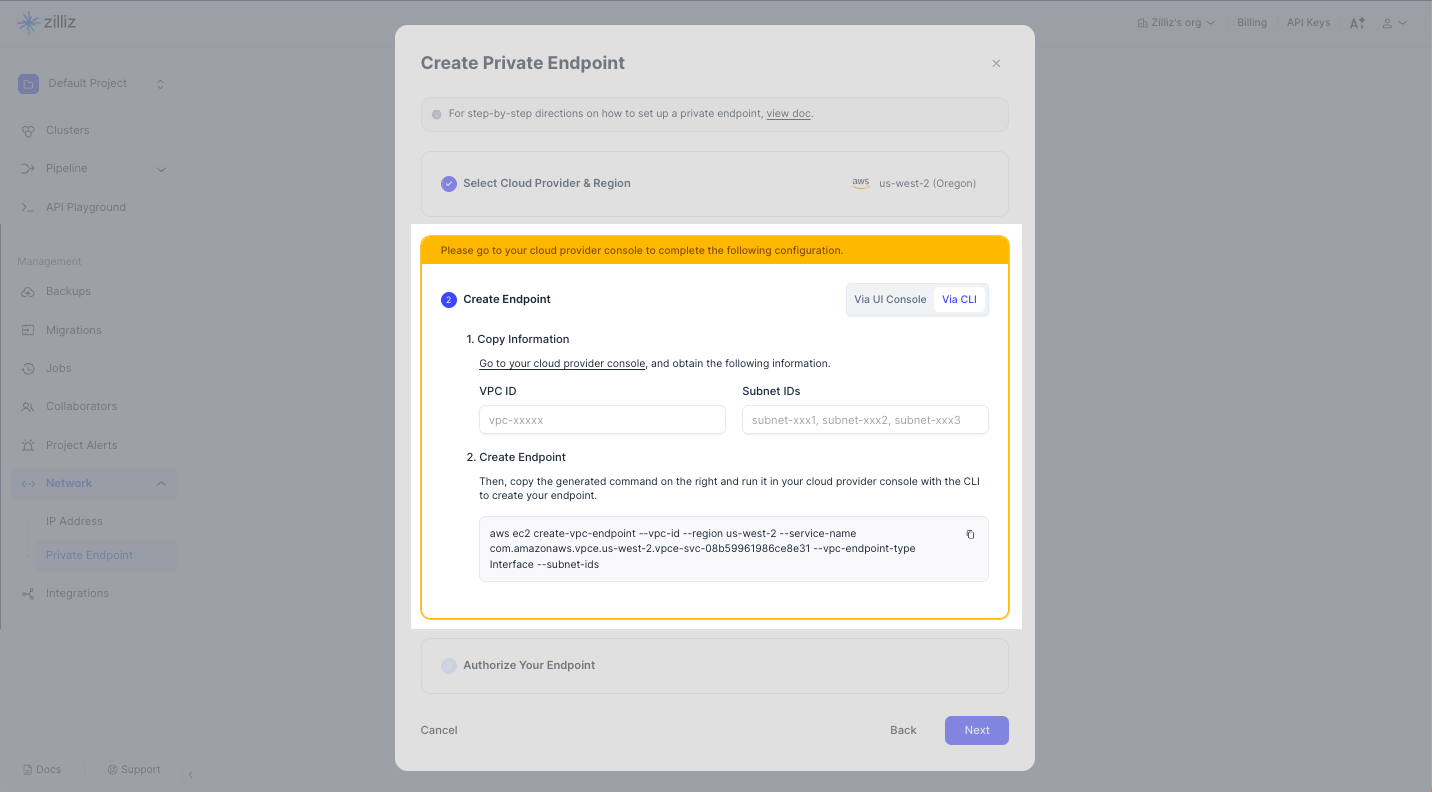Screen dimensions: 1432x792
Task: Open the Migrations sidebar icon
Action: point(28,330)
